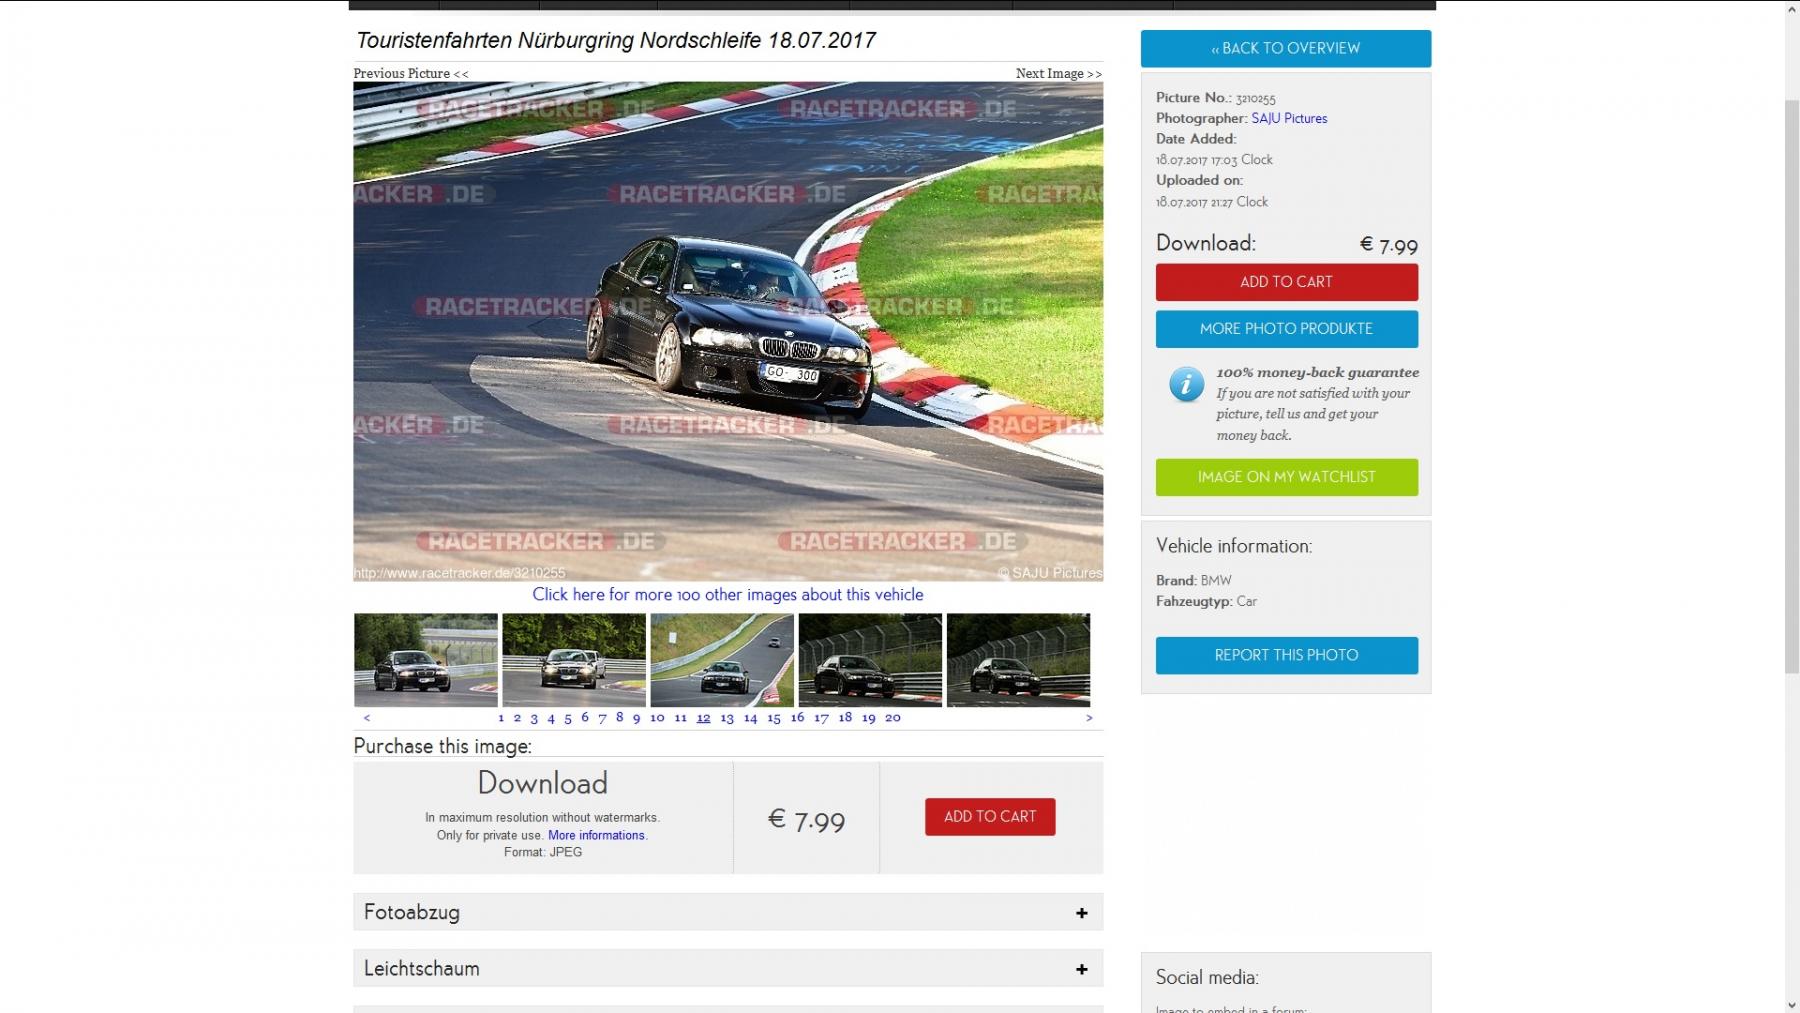Expand the Leichtschaum product section
This screenshot has height=1013, width=1800.
(x=1081, y=969)
